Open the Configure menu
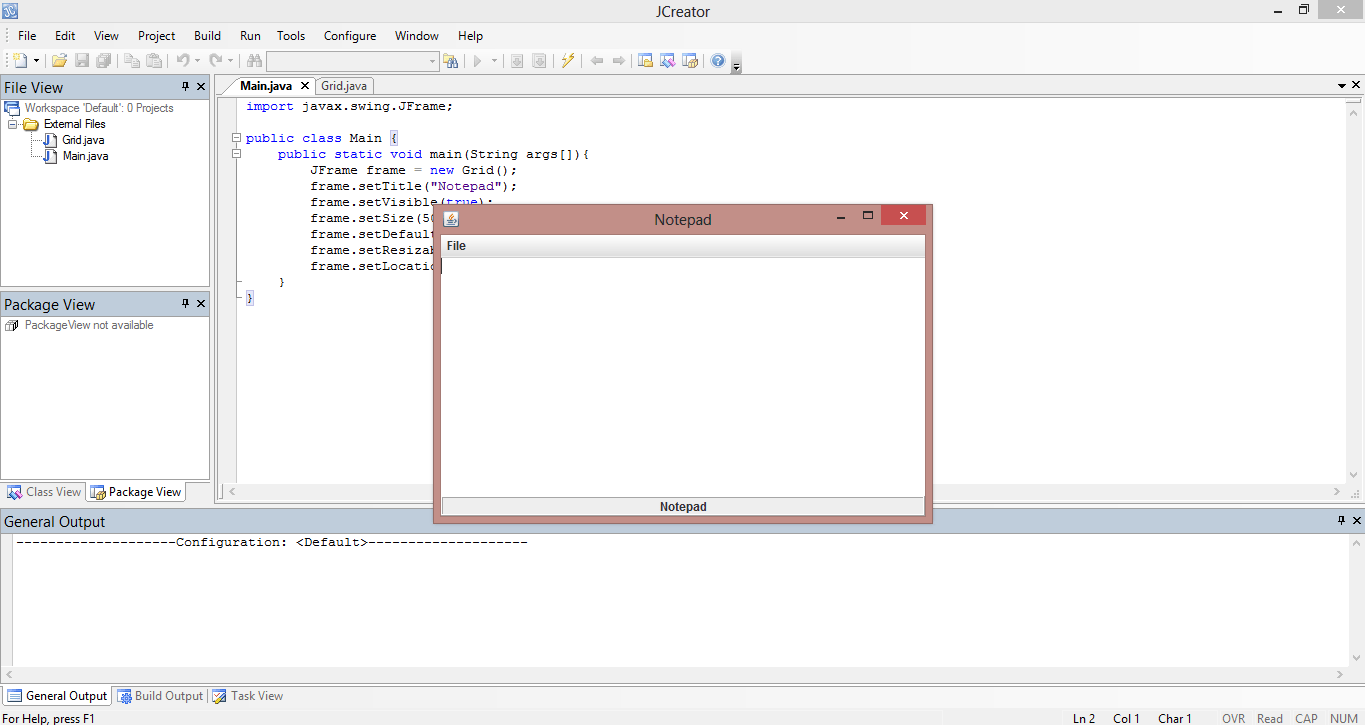The image size is (1365, 725). pyautogui.click(x=350, y=36)
